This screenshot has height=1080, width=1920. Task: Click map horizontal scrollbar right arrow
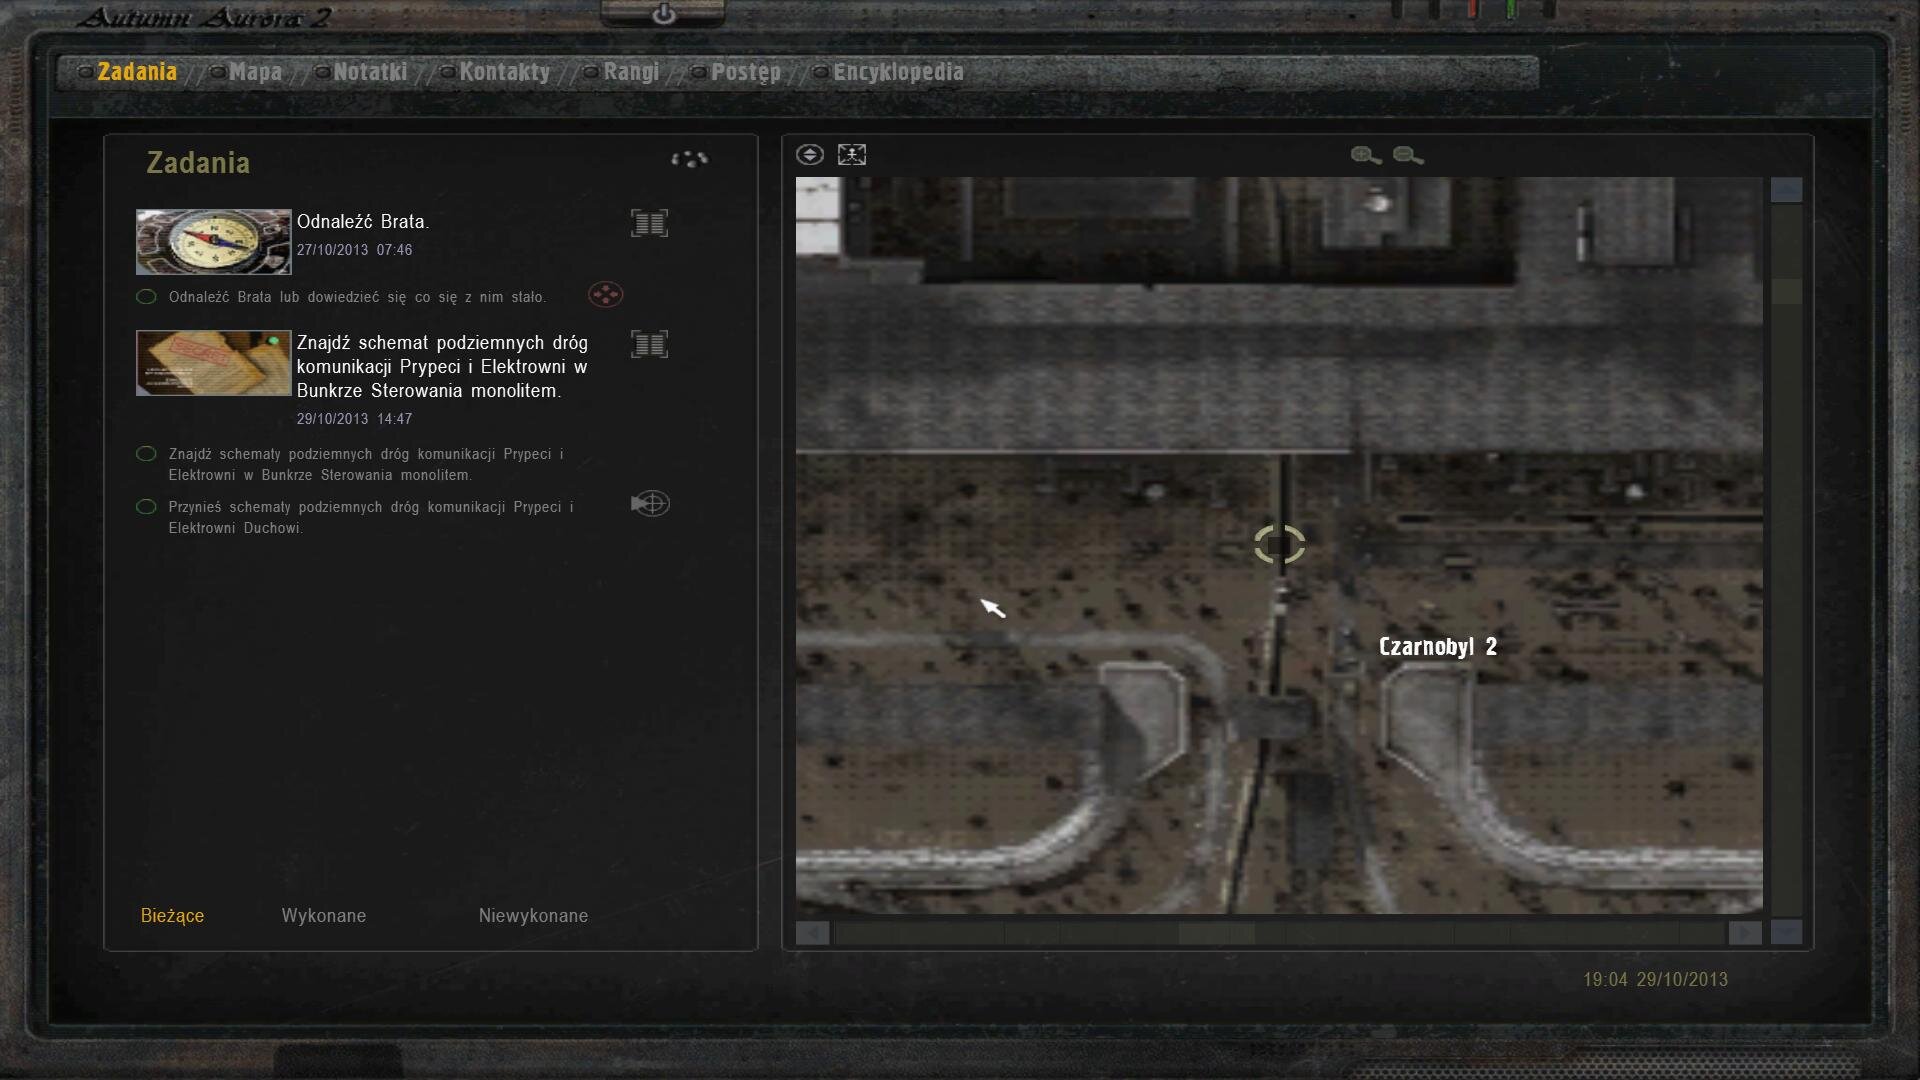(x=1745, y=933)
